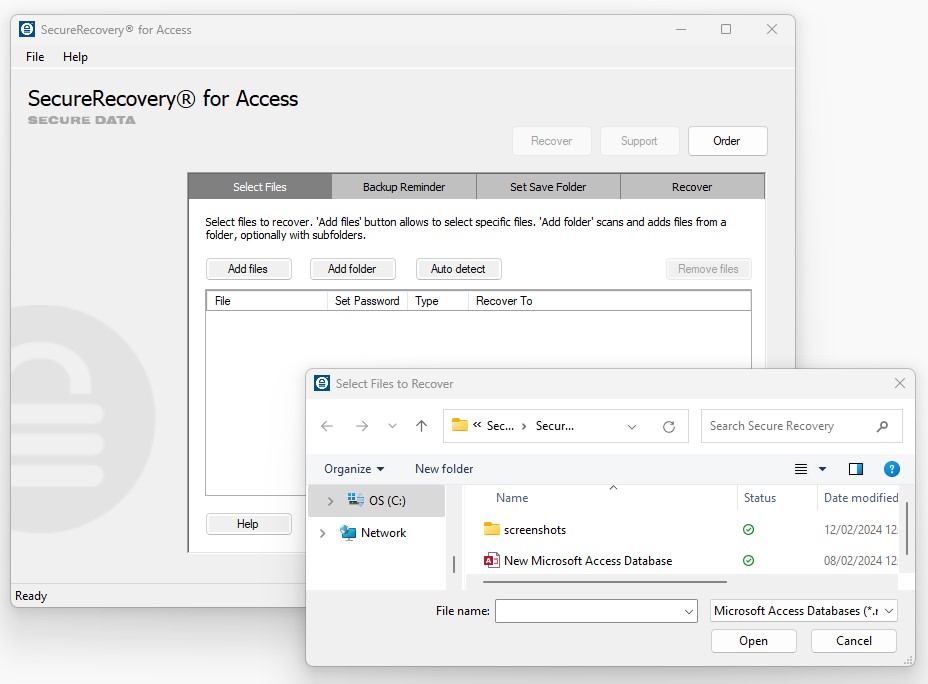
Task: Click the refresh icon in the address bar
Action: point(669,425)
